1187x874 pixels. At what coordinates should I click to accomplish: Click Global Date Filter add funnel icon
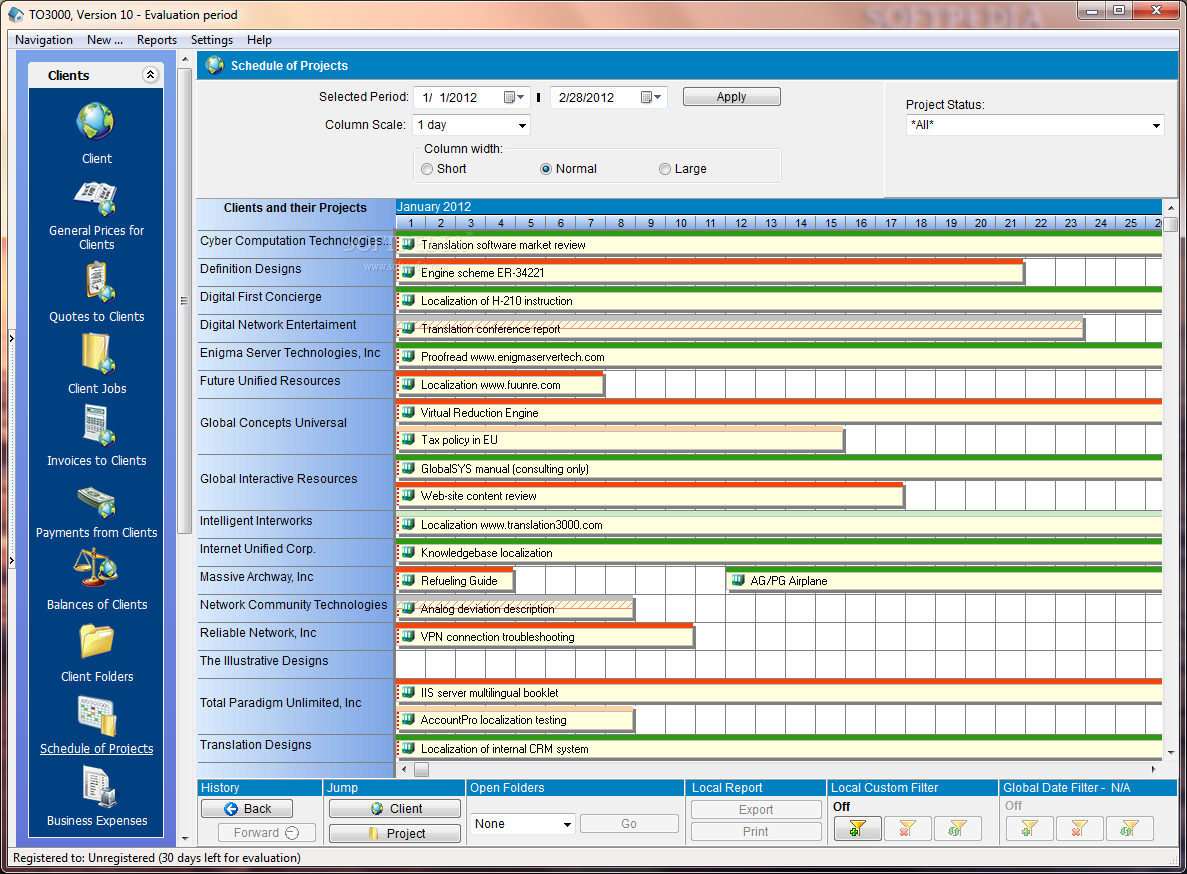point(1030,829)
